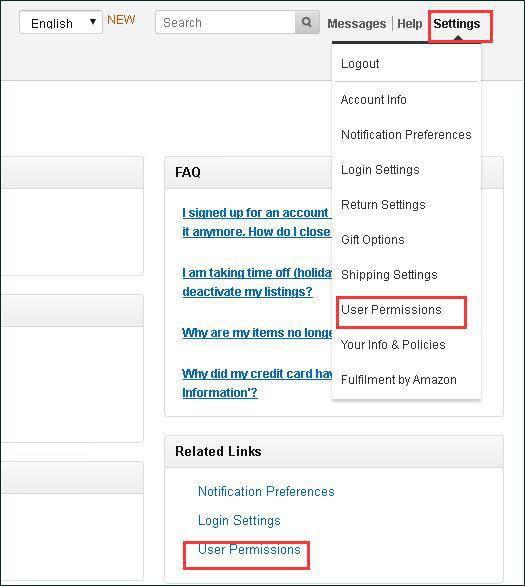The height and width of the screenshot is (586, 525).
Task: Open the Settings menu
Action: tap(457, 24)
